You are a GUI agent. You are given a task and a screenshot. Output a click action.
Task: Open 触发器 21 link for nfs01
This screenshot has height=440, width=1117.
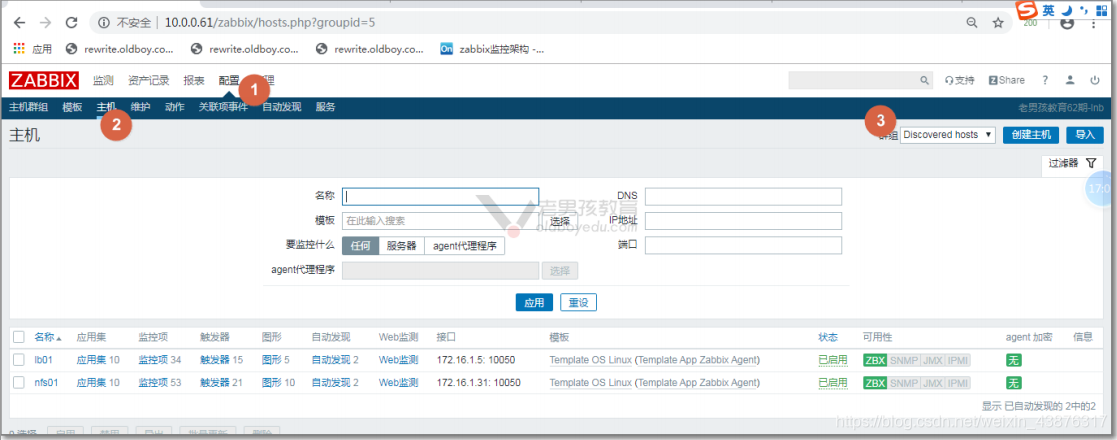pos(222,382)
